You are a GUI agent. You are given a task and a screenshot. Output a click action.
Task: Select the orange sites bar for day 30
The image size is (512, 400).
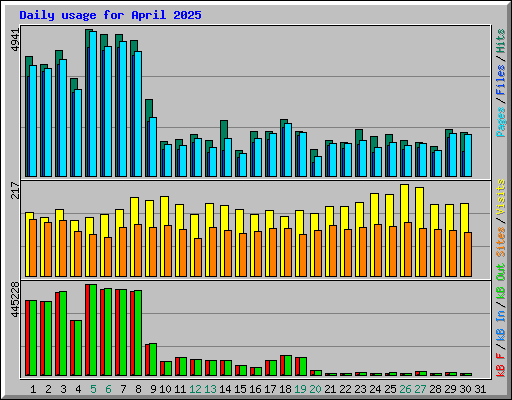(x=468, y=255)
